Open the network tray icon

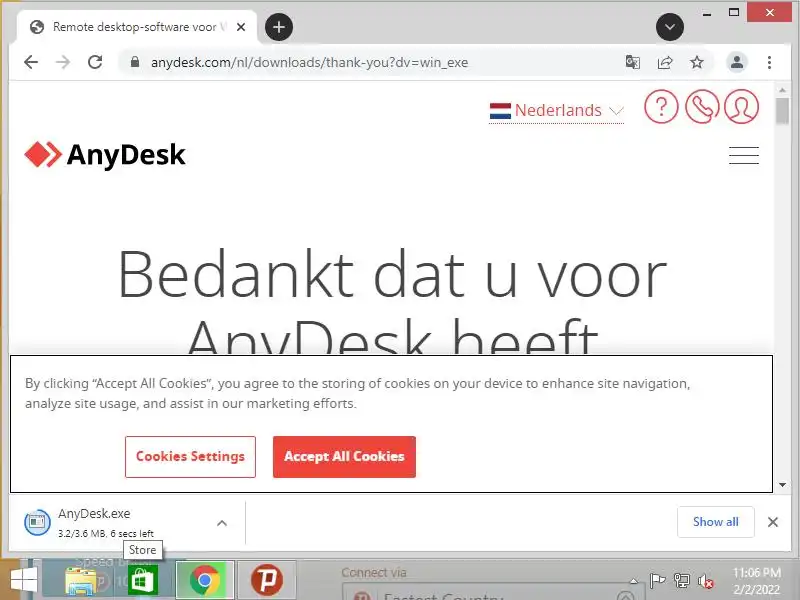click(x=682, y=581)
